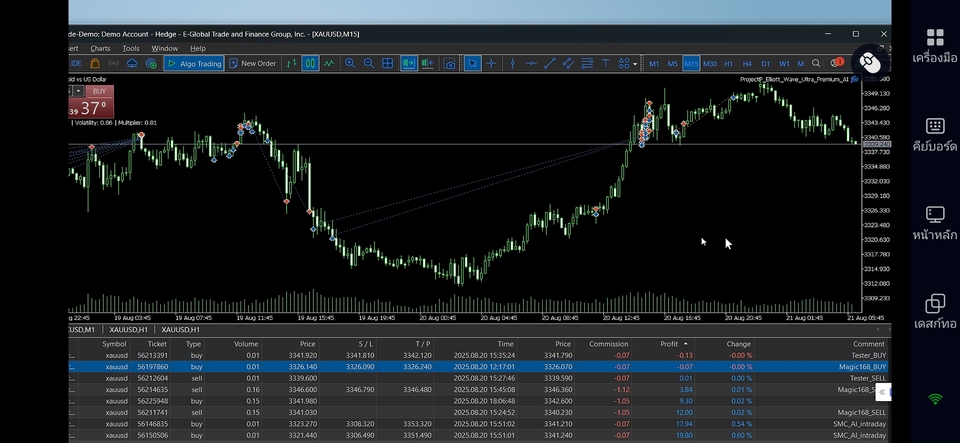Expand the one-click trading volume arrow
Viewport: 960px width, 443px height.
78,91
